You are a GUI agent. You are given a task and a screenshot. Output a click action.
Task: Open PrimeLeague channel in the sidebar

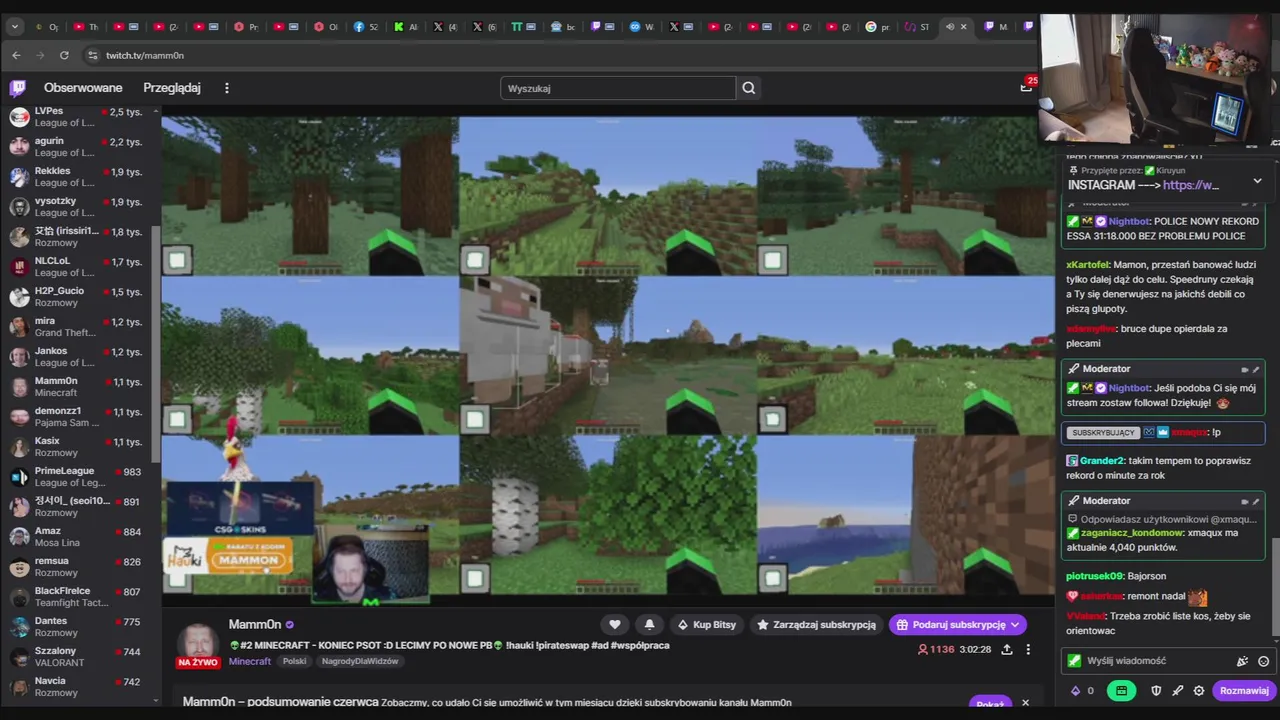pos(80,477)
